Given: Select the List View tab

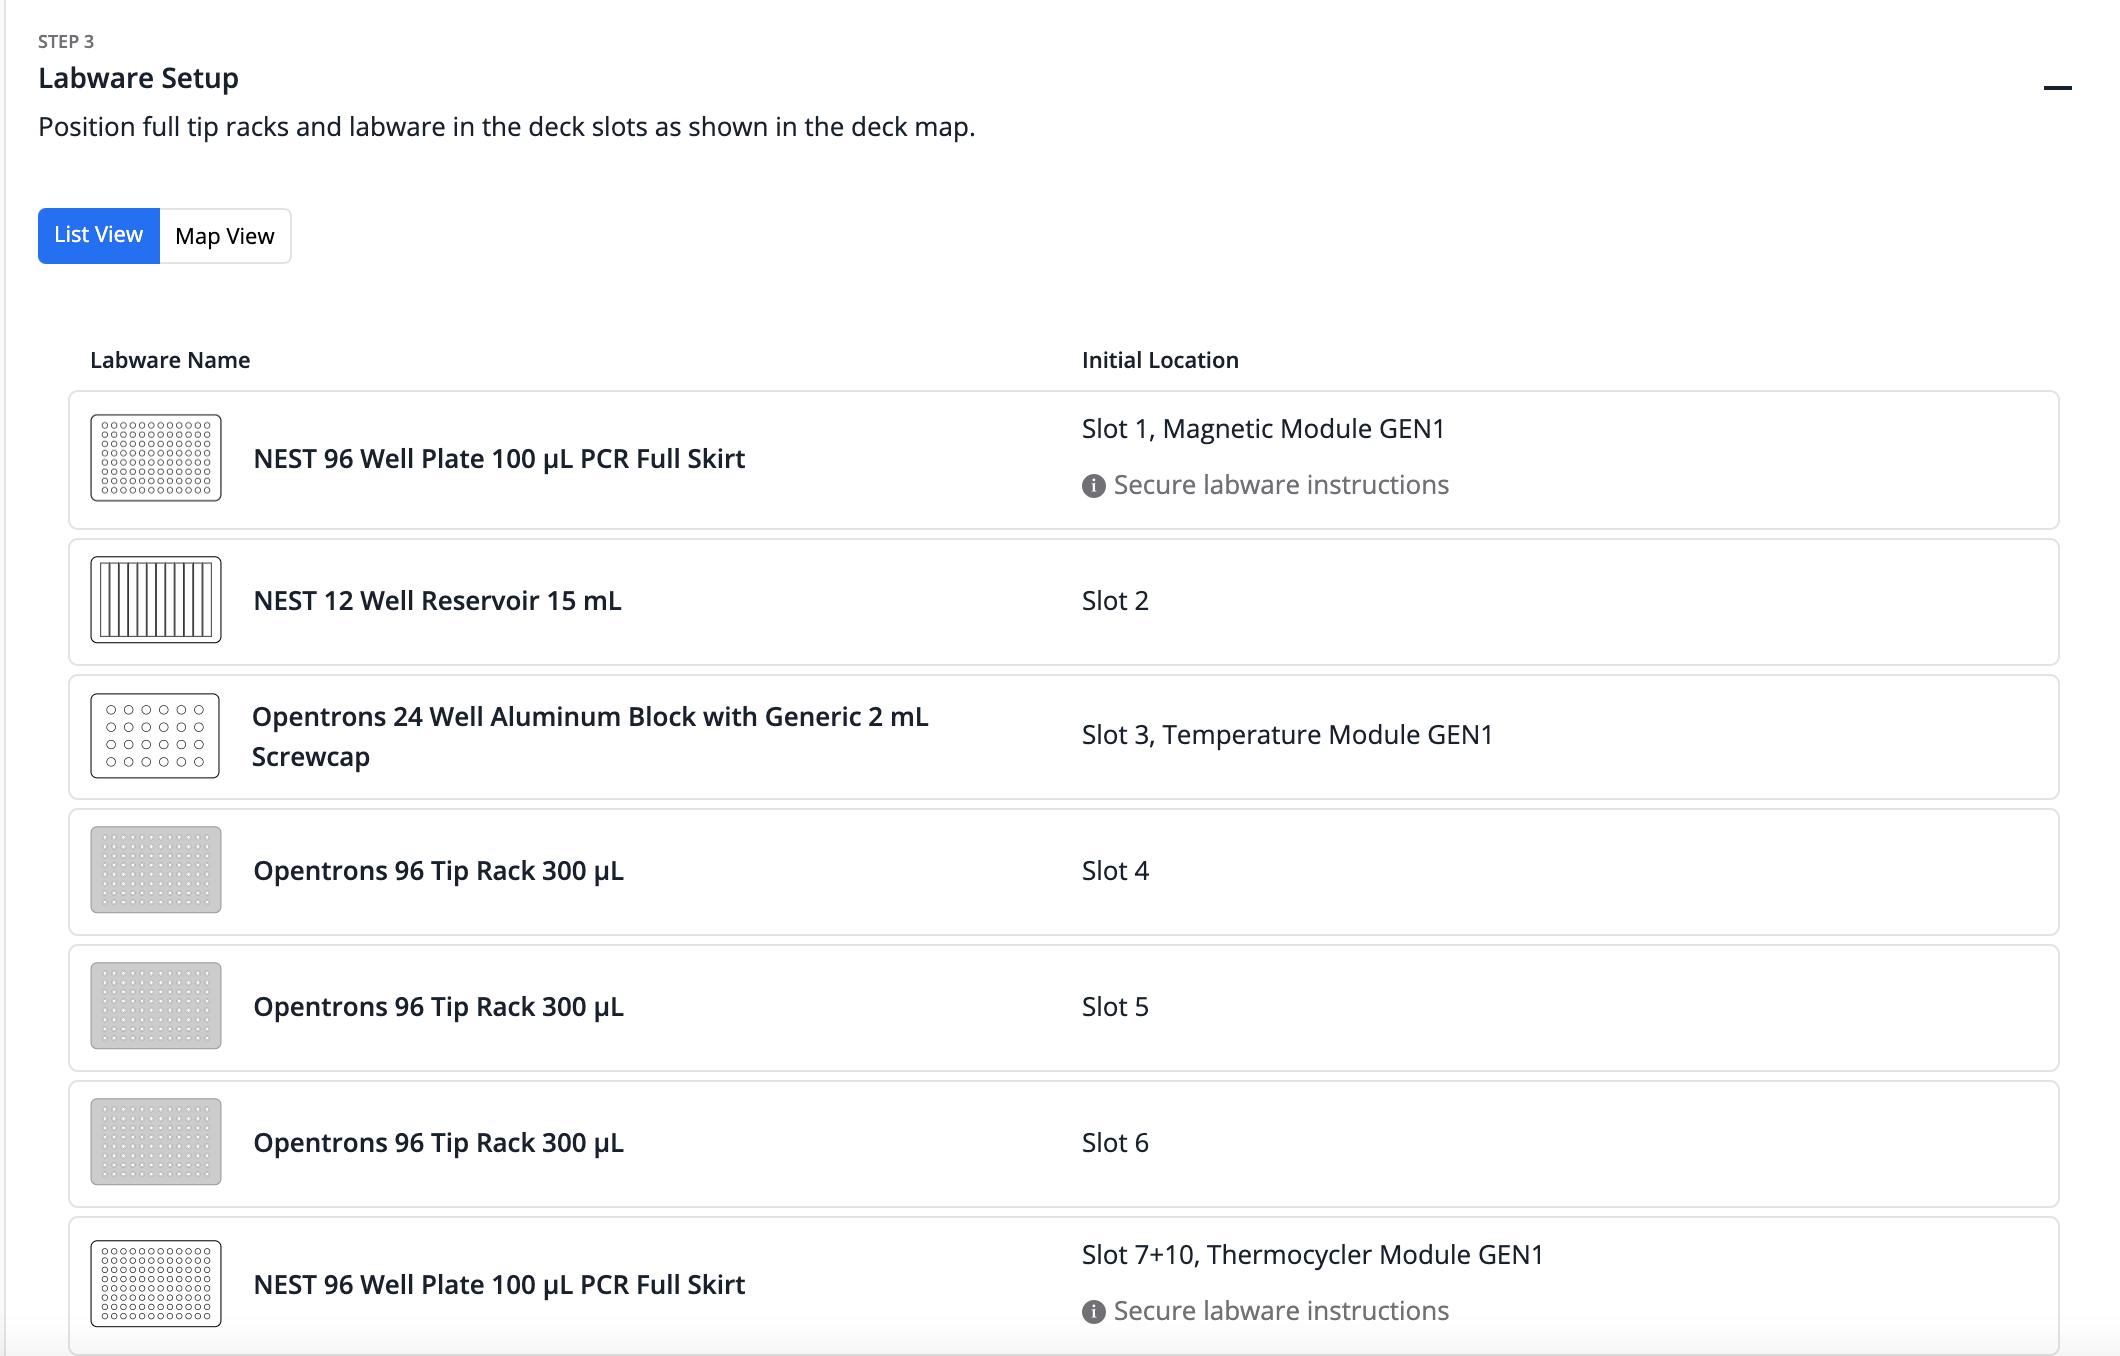Looking at the screenshot, I should [99, 236].
